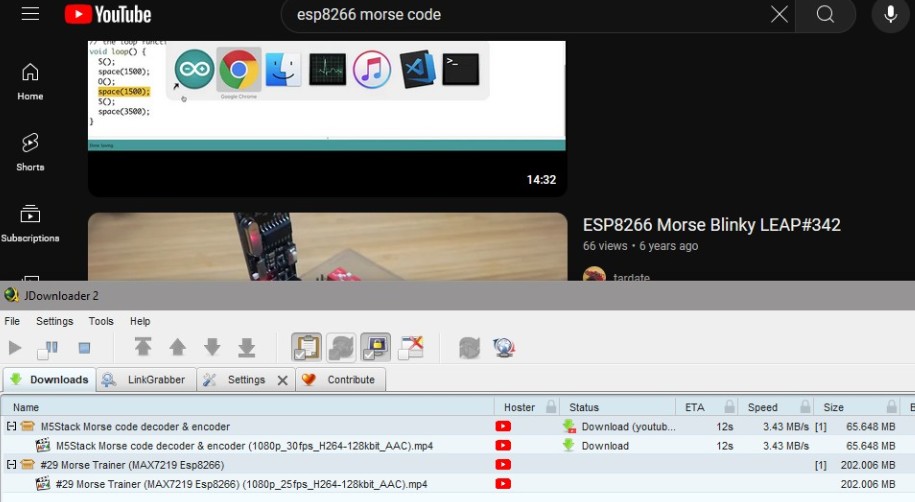Image resolution: width=915 pixels, height=502 pixels.
Task: Pause downloads in JDownloader toolbar
Action: [x=48, y=348]
